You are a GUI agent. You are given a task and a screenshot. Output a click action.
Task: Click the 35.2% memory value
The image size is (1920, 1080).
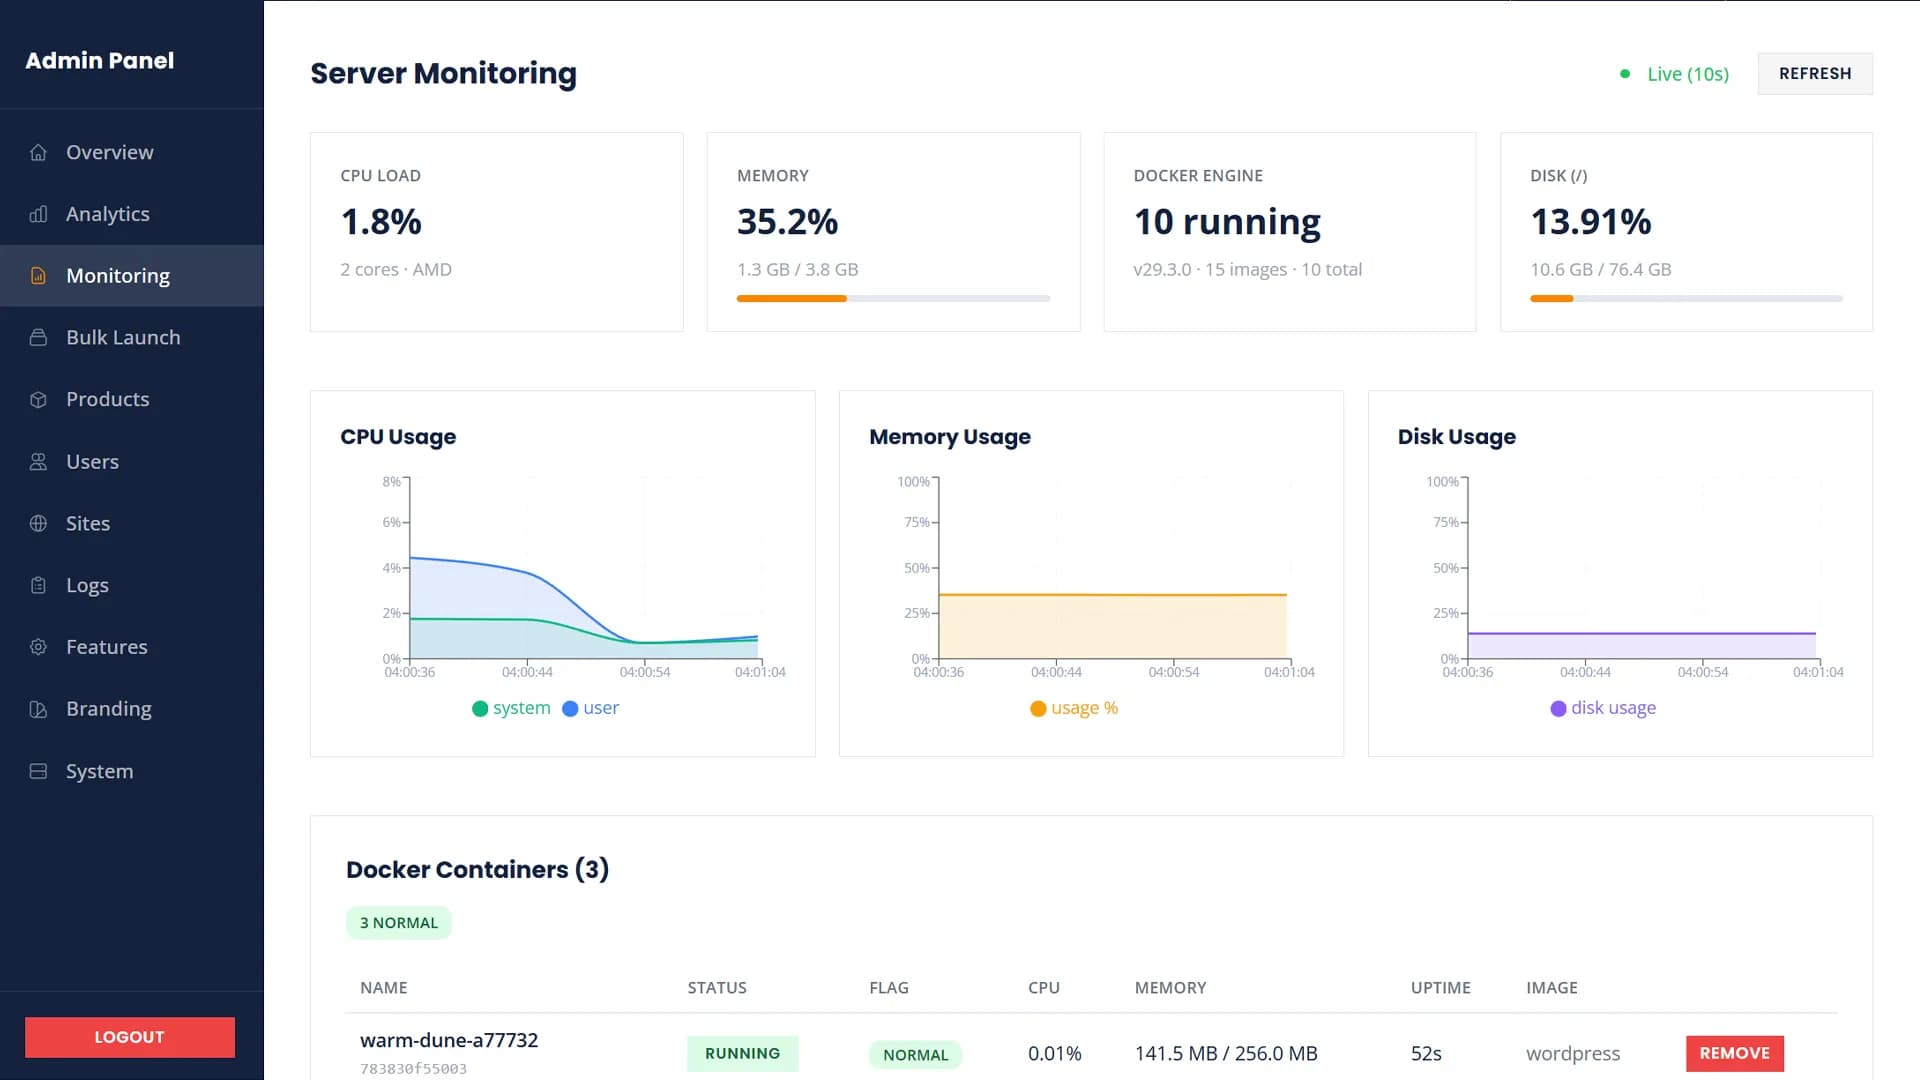click(787, 222)
